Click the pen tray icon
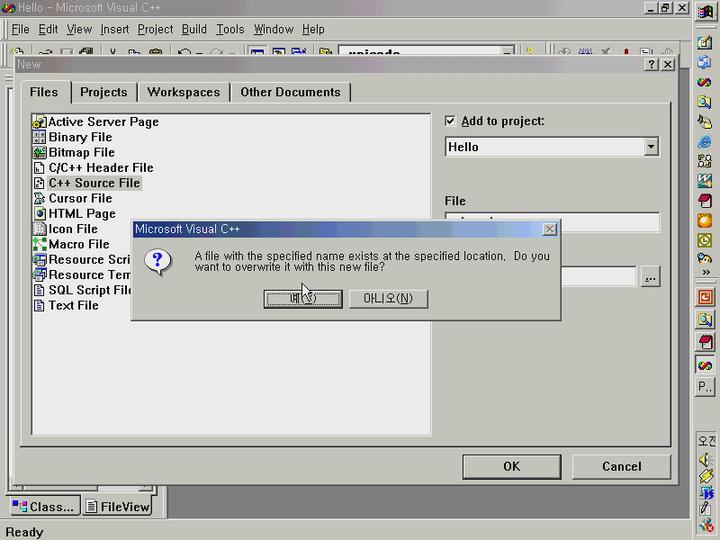 [x=705, y=509]
